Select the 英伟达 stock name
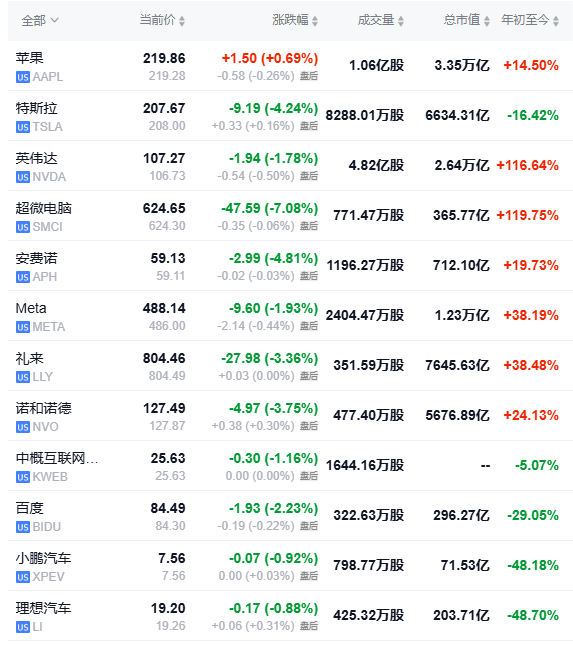 36,158
